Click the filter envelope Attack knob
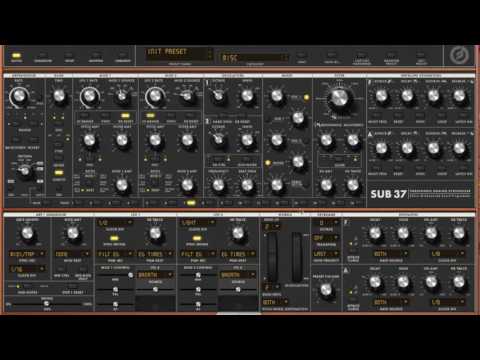This screenshot has height=360, width=480. (x=381, y=96)
